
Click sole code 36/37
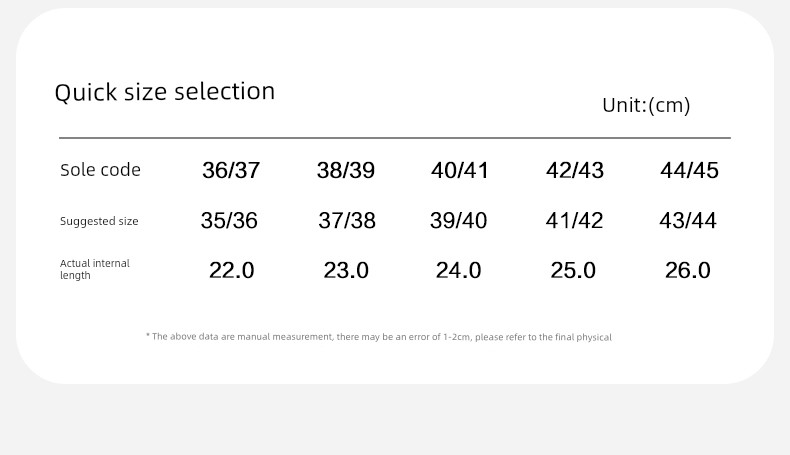coord(231,170)
